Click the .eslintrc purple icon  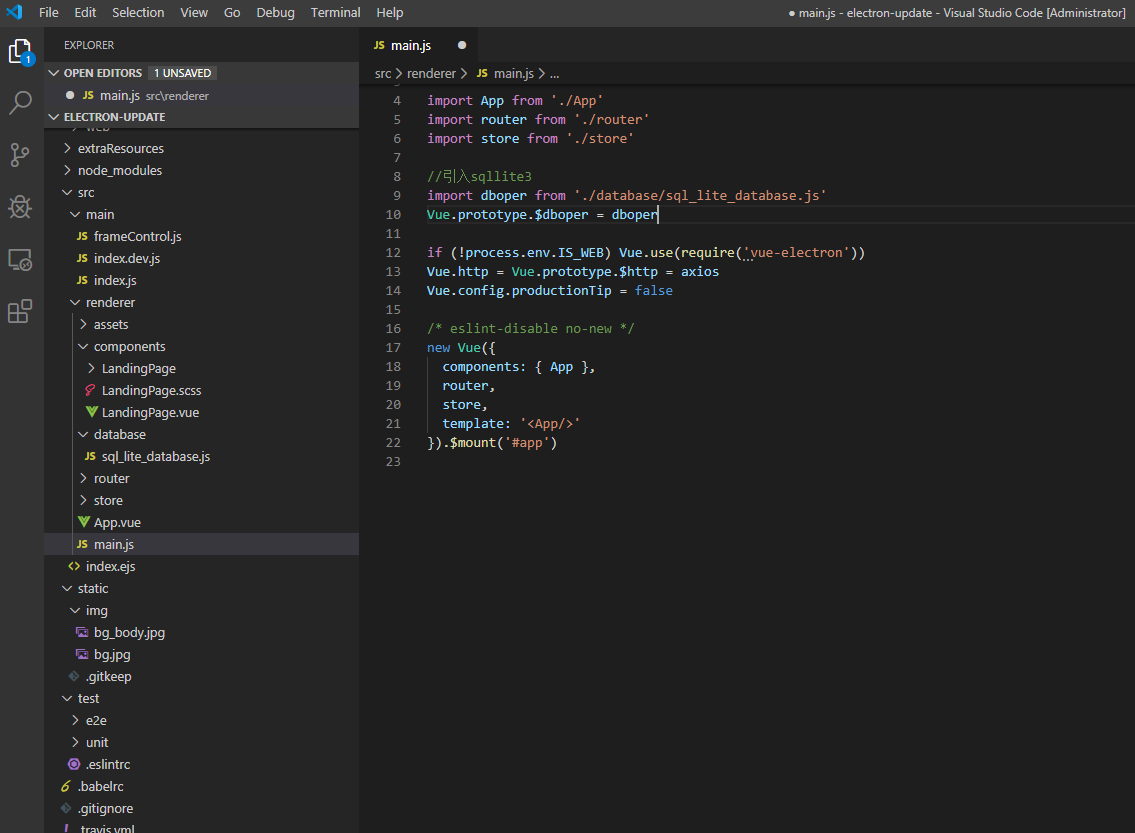click(x=75, y=764)
